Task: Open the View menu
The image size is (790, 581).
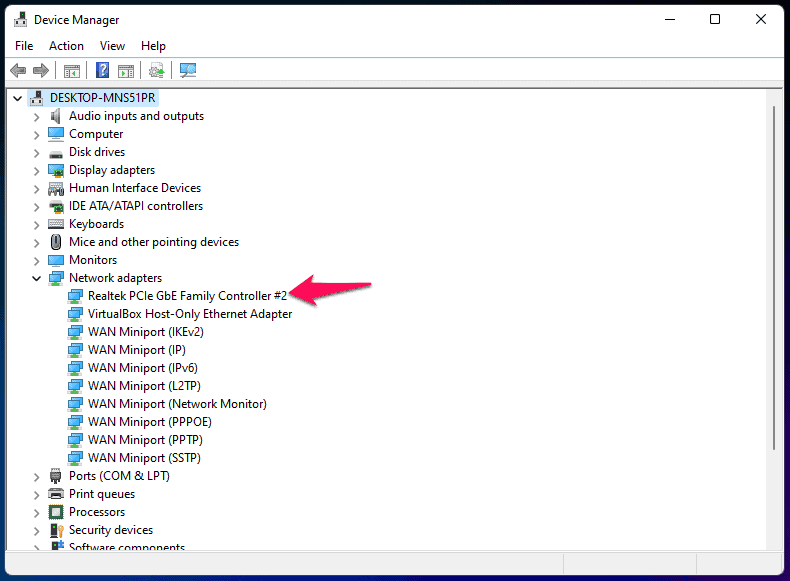Action: click(x=112, y=46)
